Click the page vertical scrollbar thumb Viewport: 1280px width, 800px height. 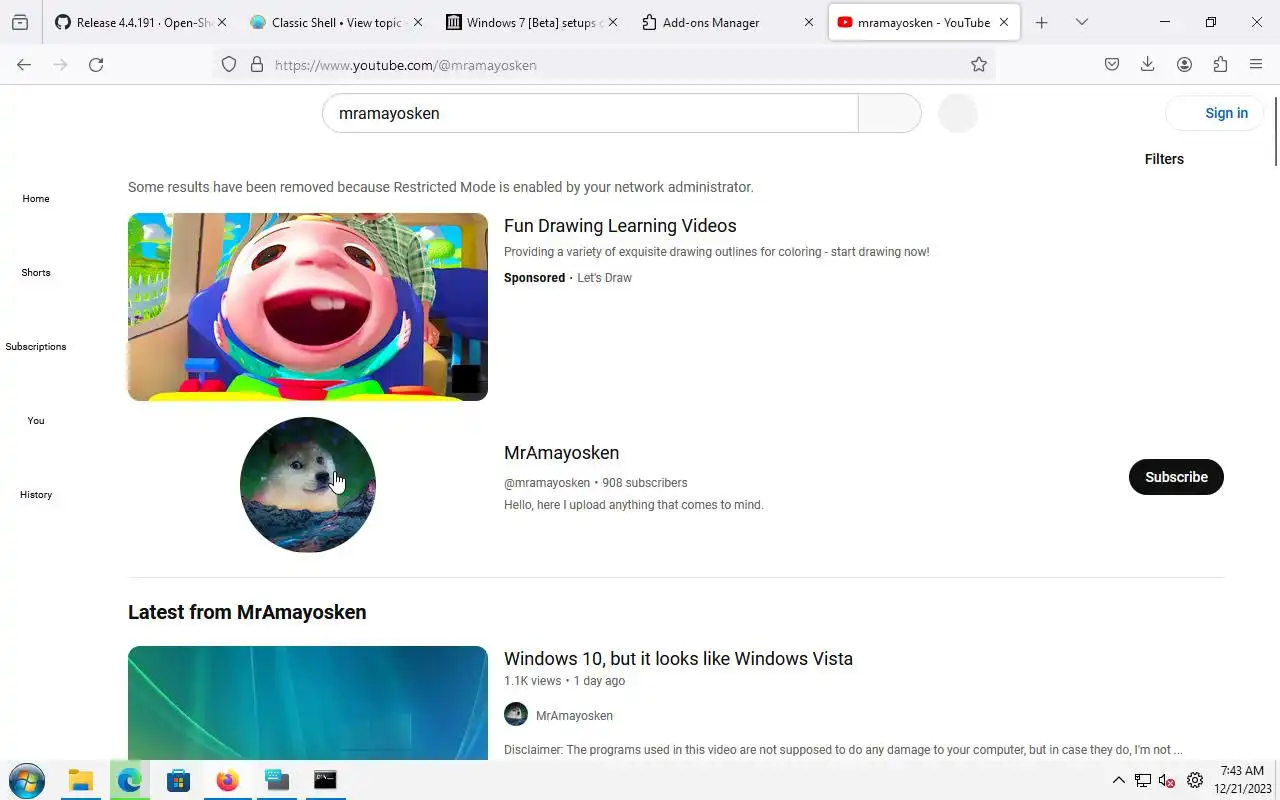tap(1275, 130)
